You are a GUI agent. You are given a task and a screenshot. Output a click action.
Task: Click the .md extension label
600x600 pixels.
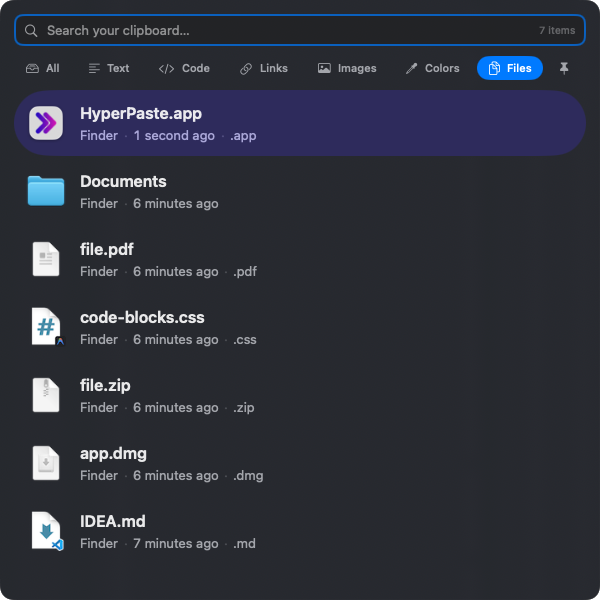tap(244, 543)
